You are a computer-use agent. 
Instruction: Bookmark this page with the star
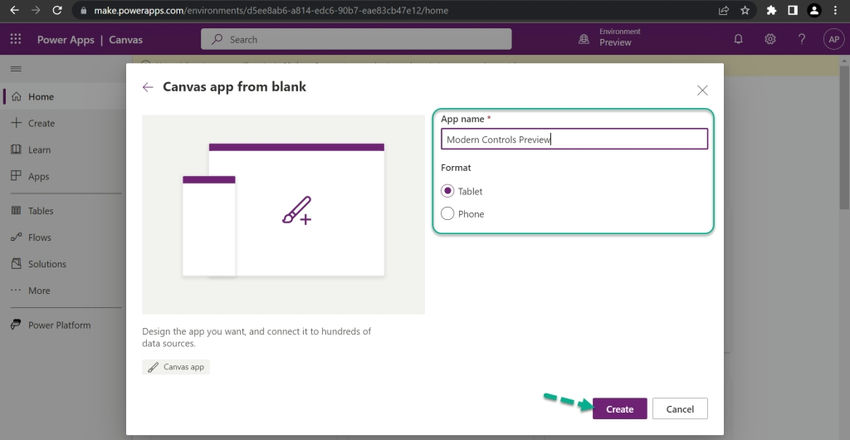point(745,10)
